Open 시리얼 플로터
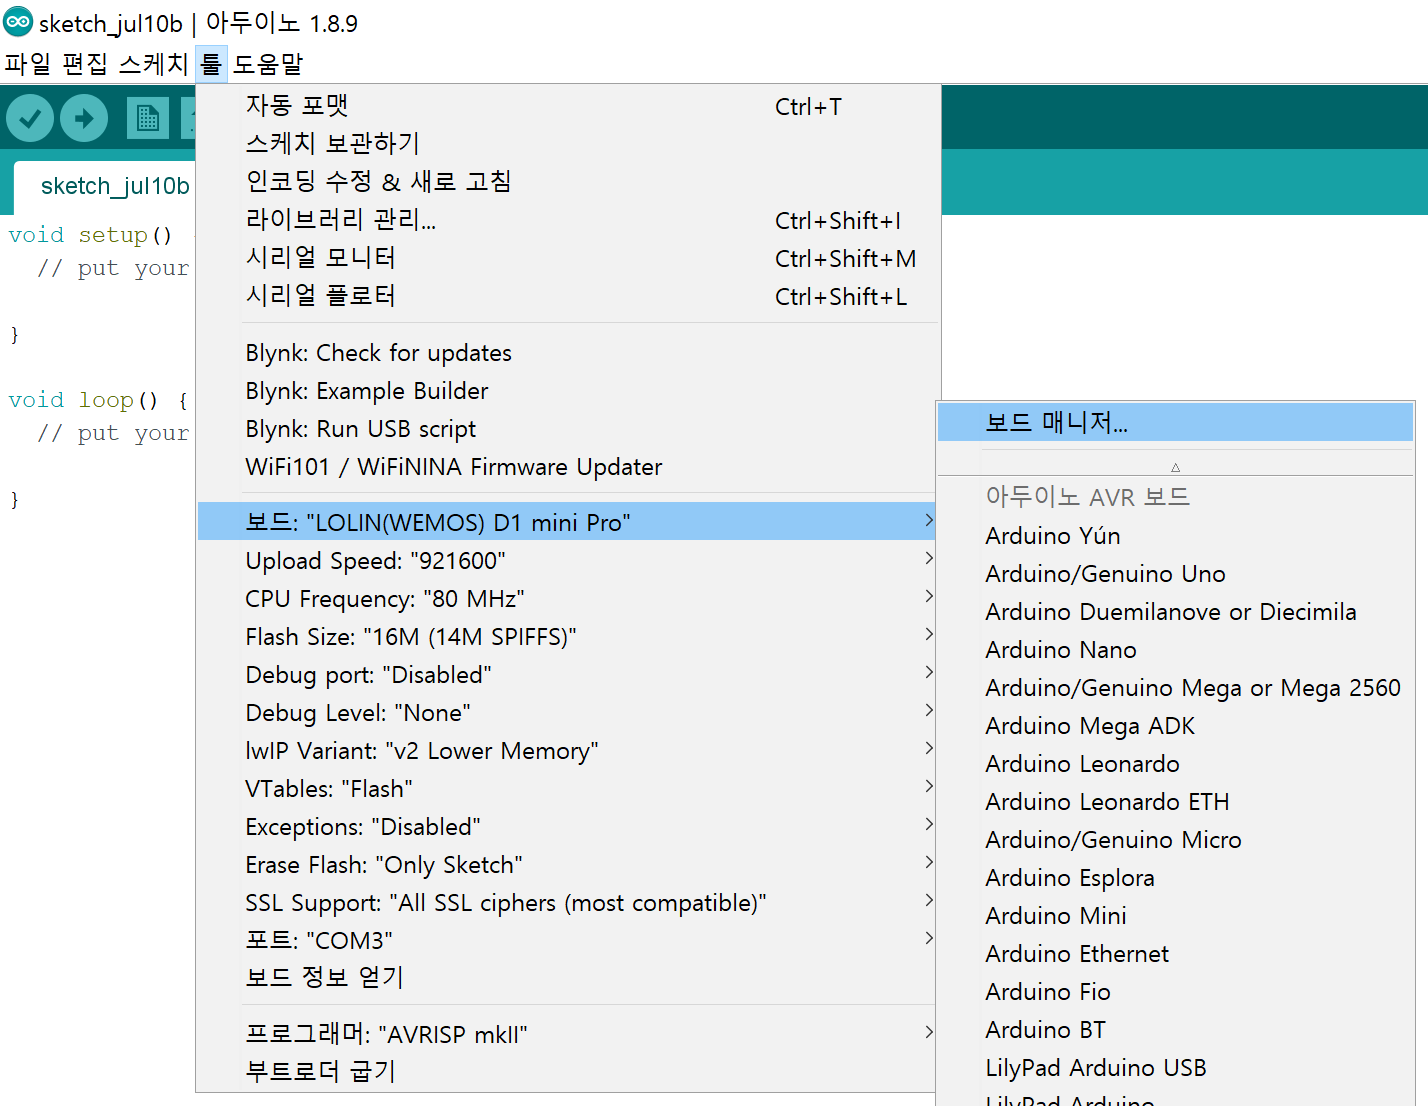The image size is (1428, 1106). click(567, 296)
